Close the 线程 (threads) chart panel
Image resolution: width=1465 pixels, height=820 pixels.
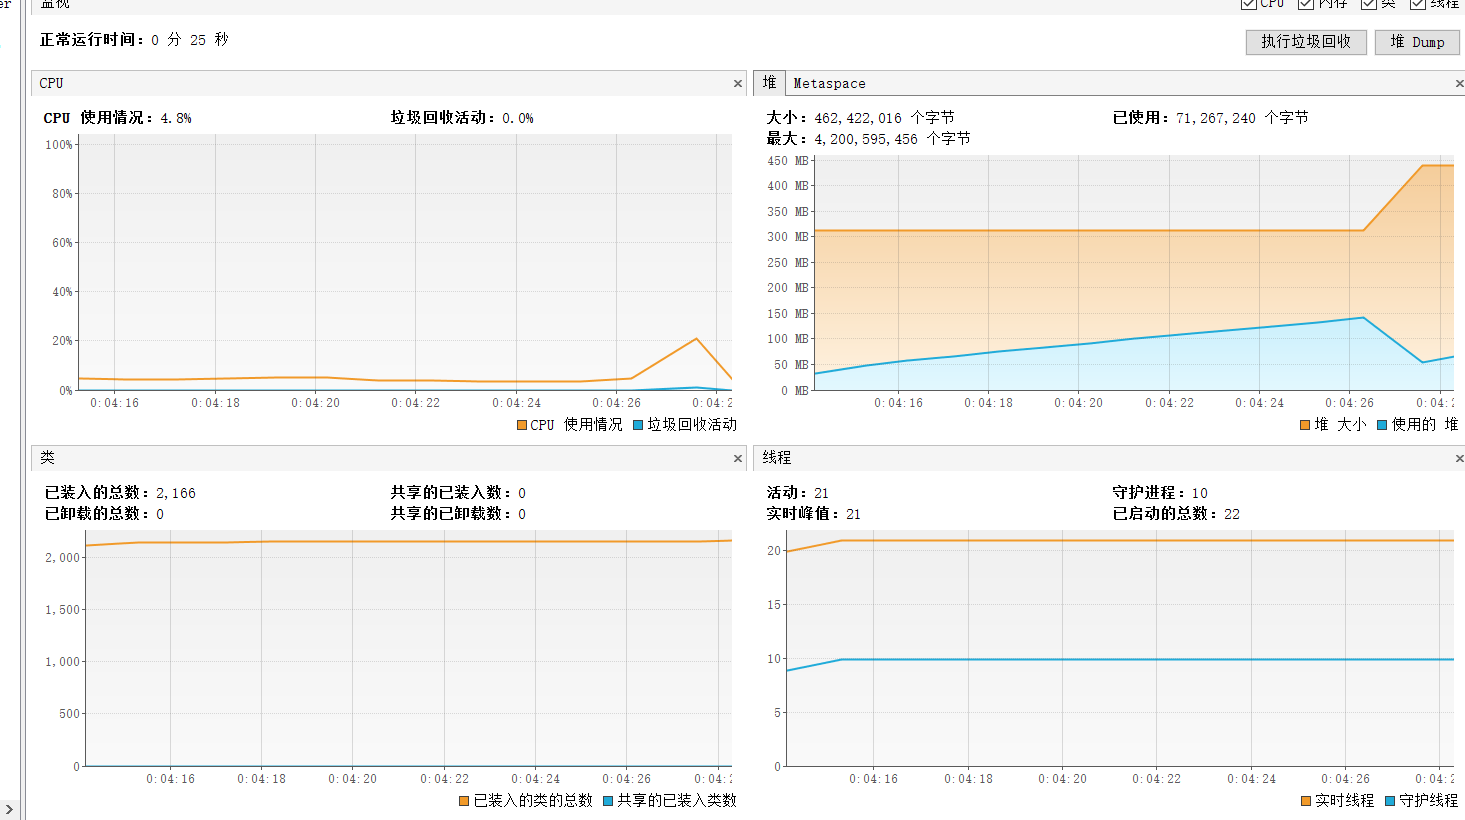coord(1459,459)
